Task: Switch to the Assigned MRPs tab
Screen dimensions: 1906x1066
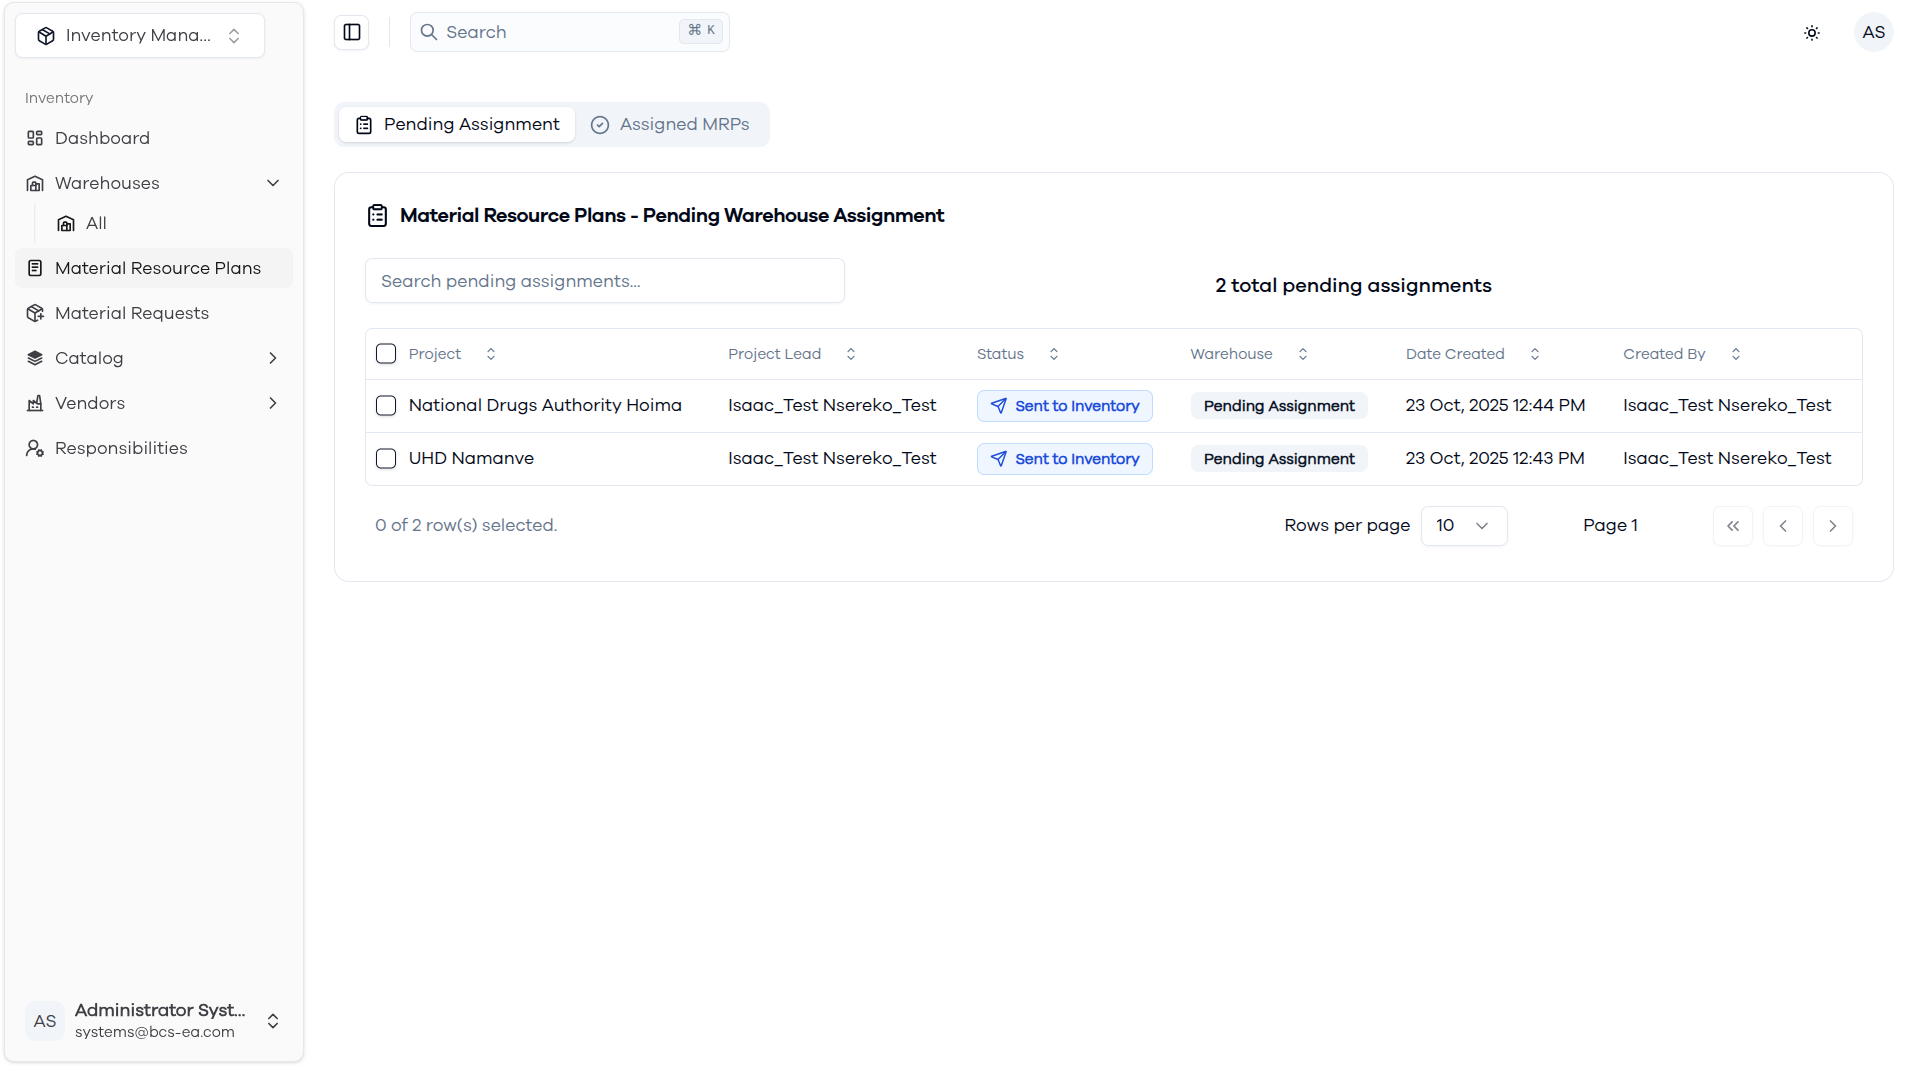Action: [x=670, y=125]
